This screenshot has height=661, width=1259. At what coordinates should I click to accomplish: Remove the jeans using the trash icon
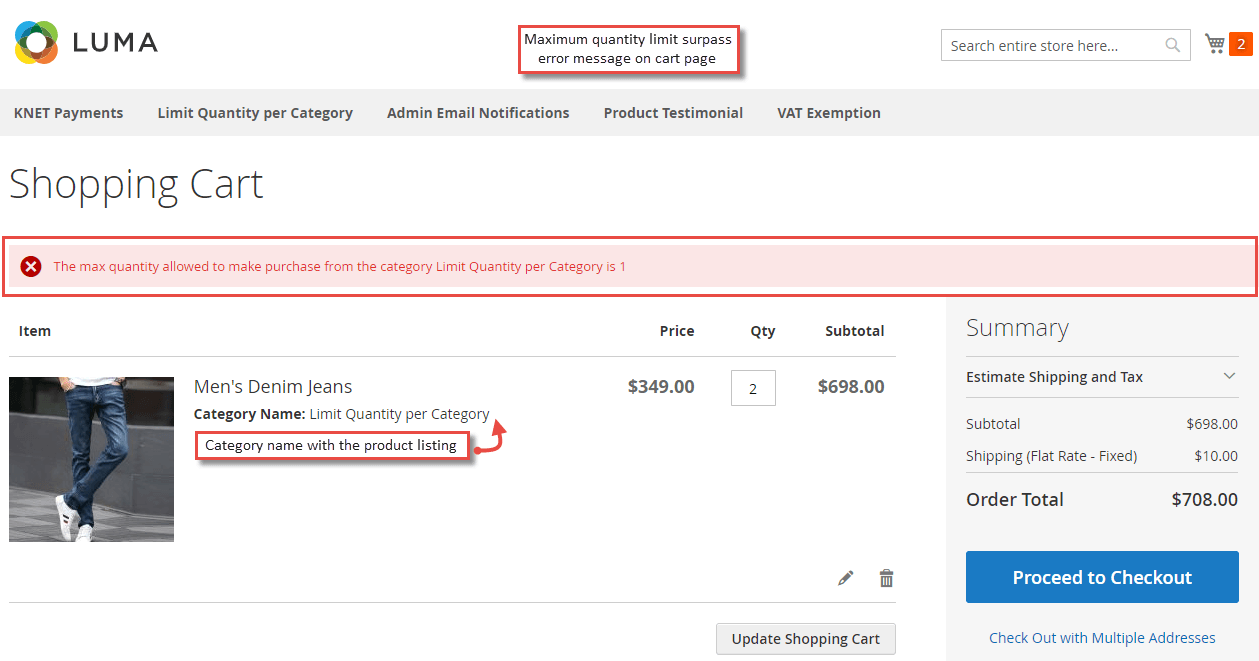click(x=885, y=577)
